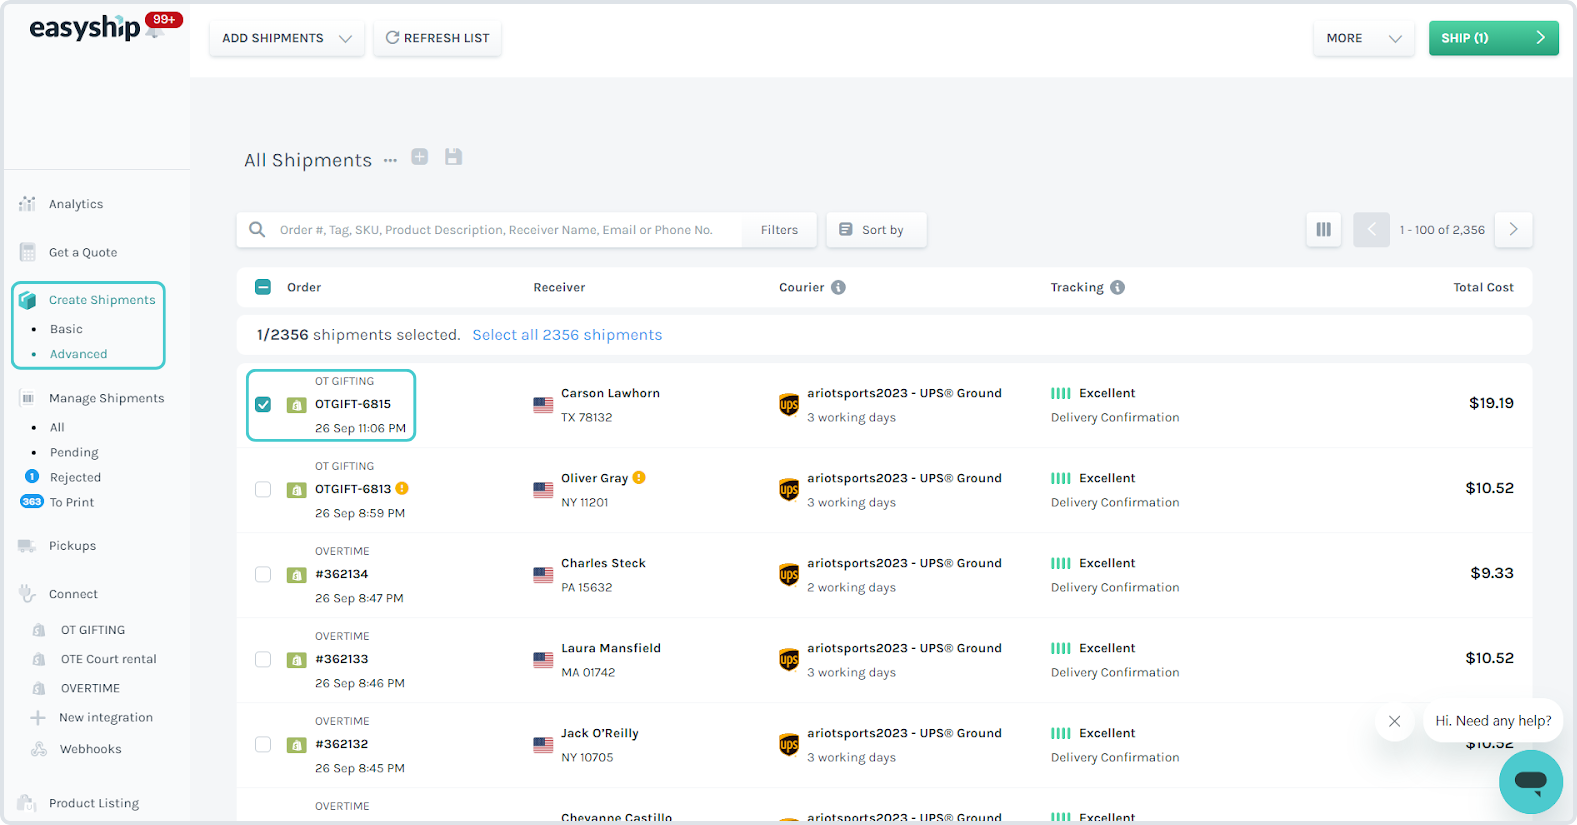Click the Receiver column header
The image size is (1577, 825).
(559, 287)
